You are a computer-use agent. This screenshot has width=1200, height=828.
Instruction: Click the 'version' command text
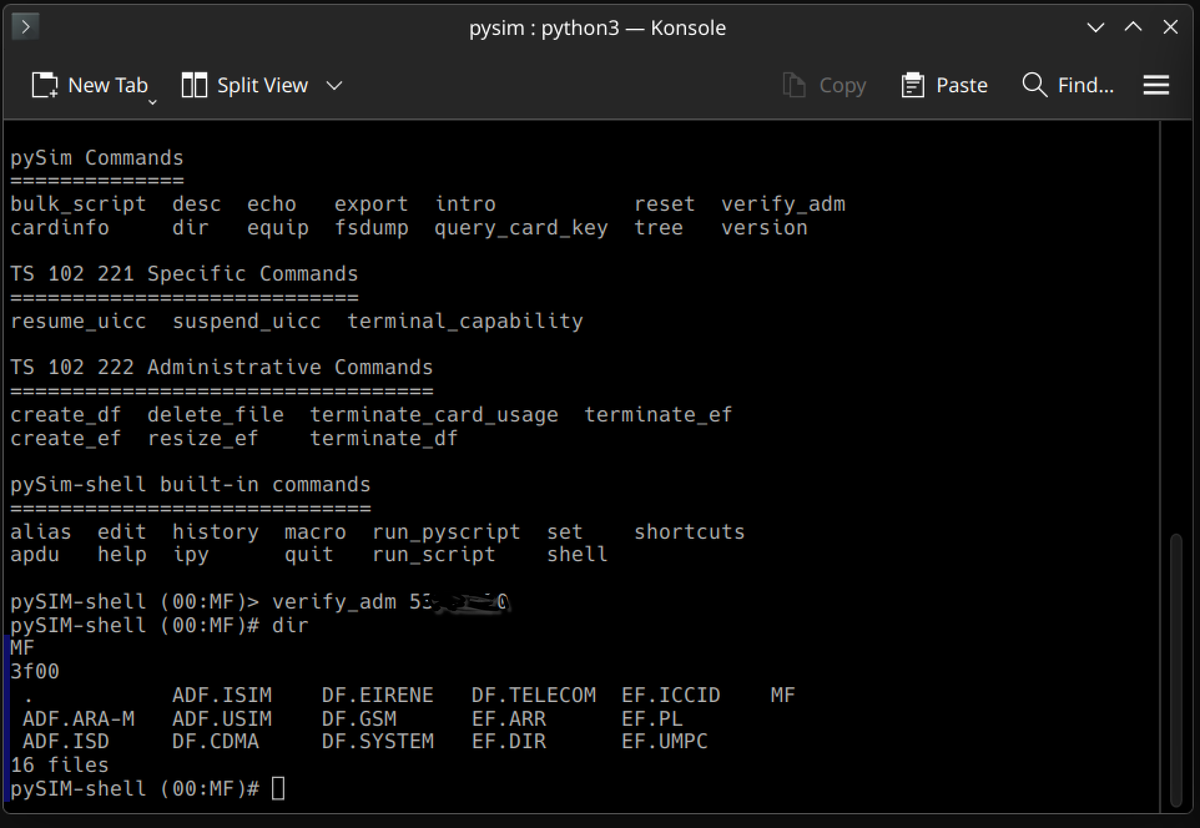tap(764, 228)
